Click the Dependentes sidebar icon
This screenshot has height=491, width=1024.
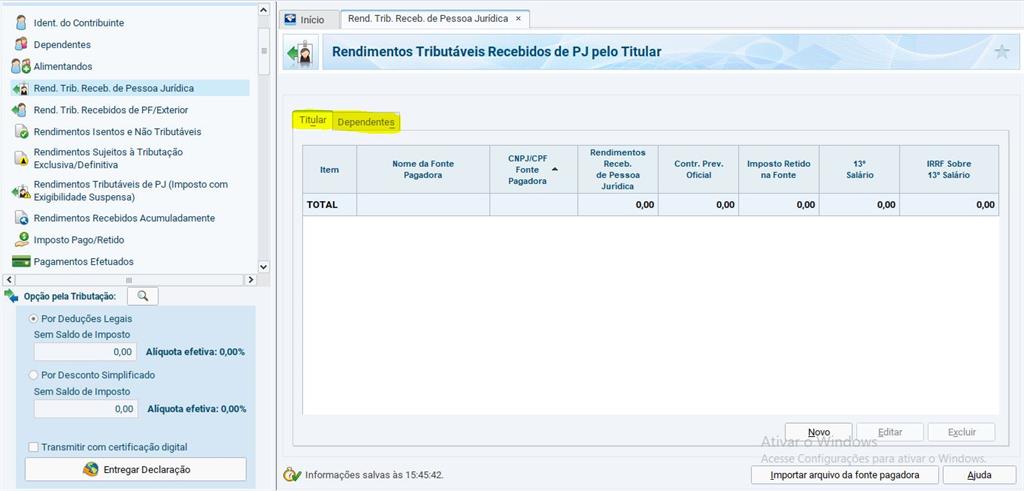(22, 44)
